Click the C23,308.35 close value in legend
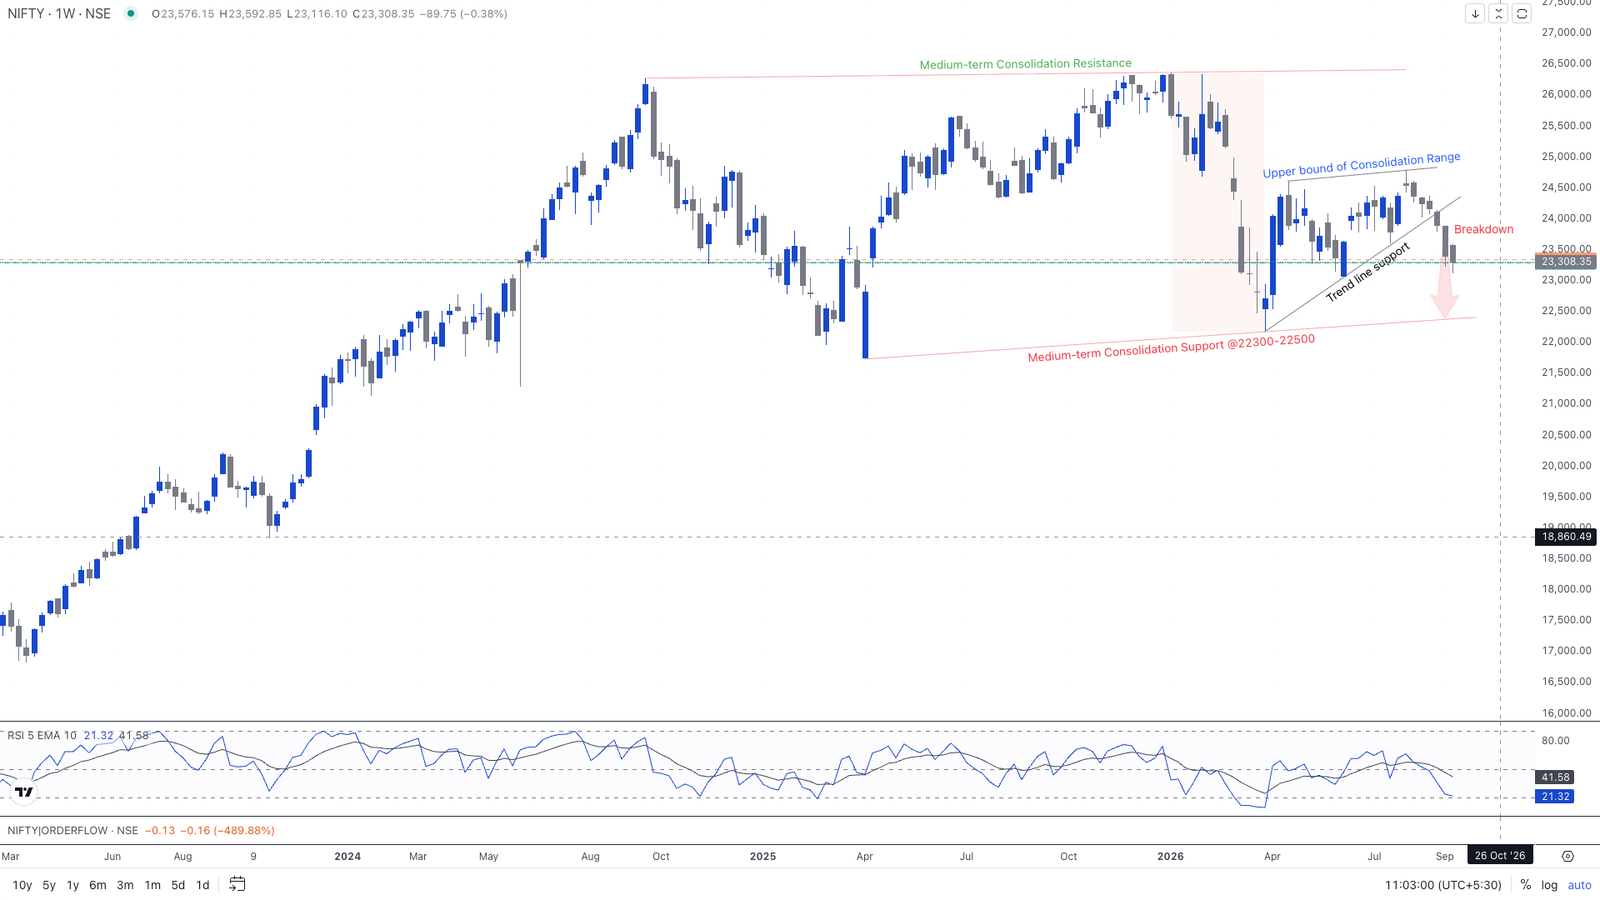 (384, 14)
